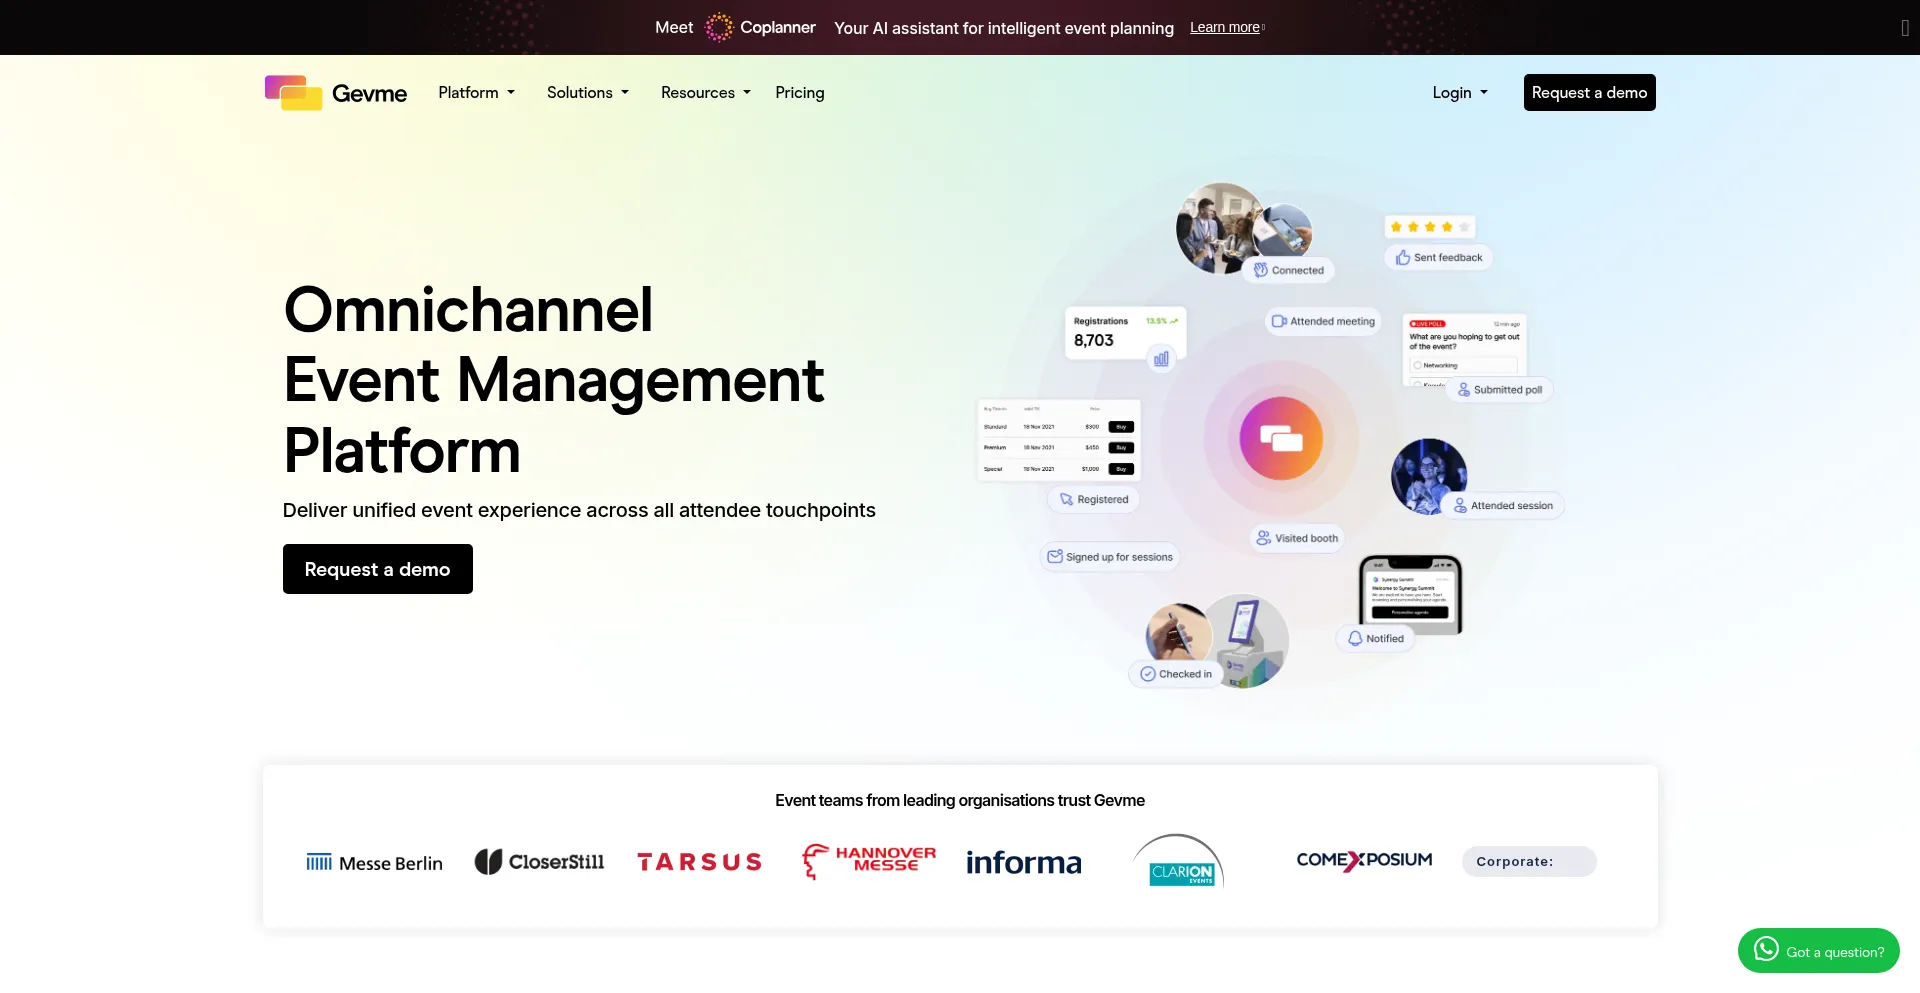
Task: Open the Solutions dropdown menu
Action: (x=587, y=93)
